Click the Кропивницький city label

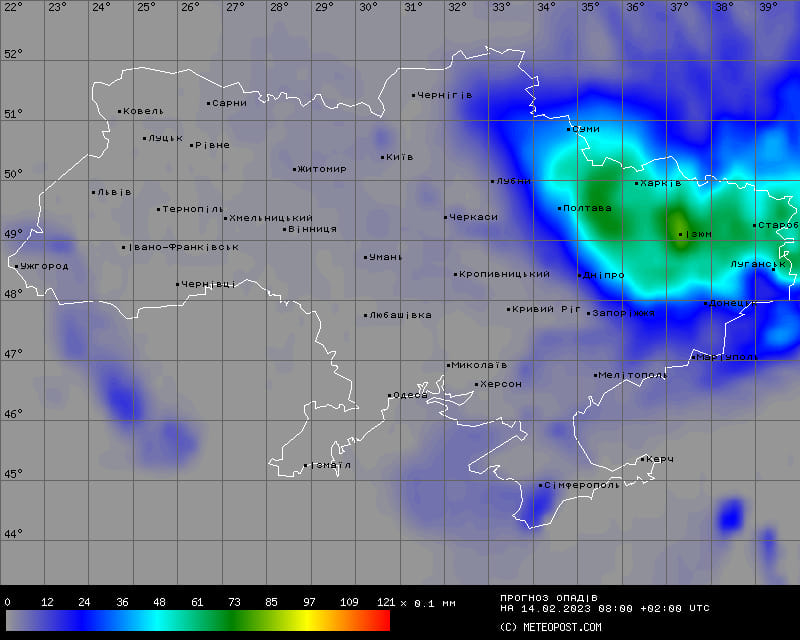pyautogui.click(x=504, y=274)
